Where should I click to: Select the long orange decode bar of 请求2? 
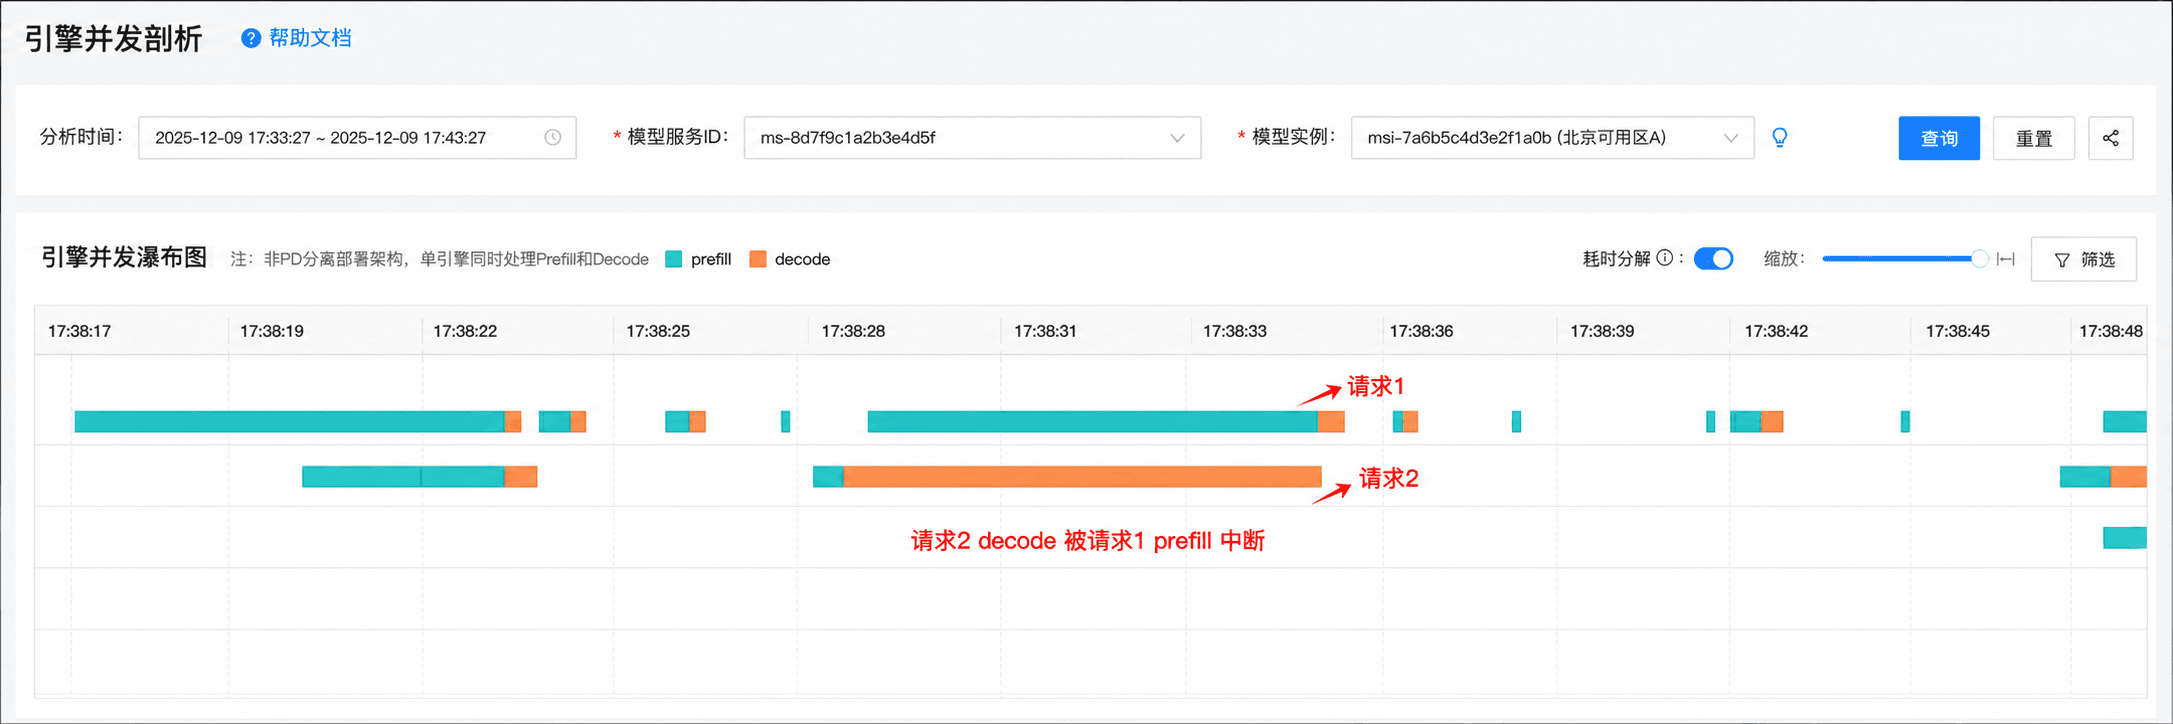coord(1082,477)
